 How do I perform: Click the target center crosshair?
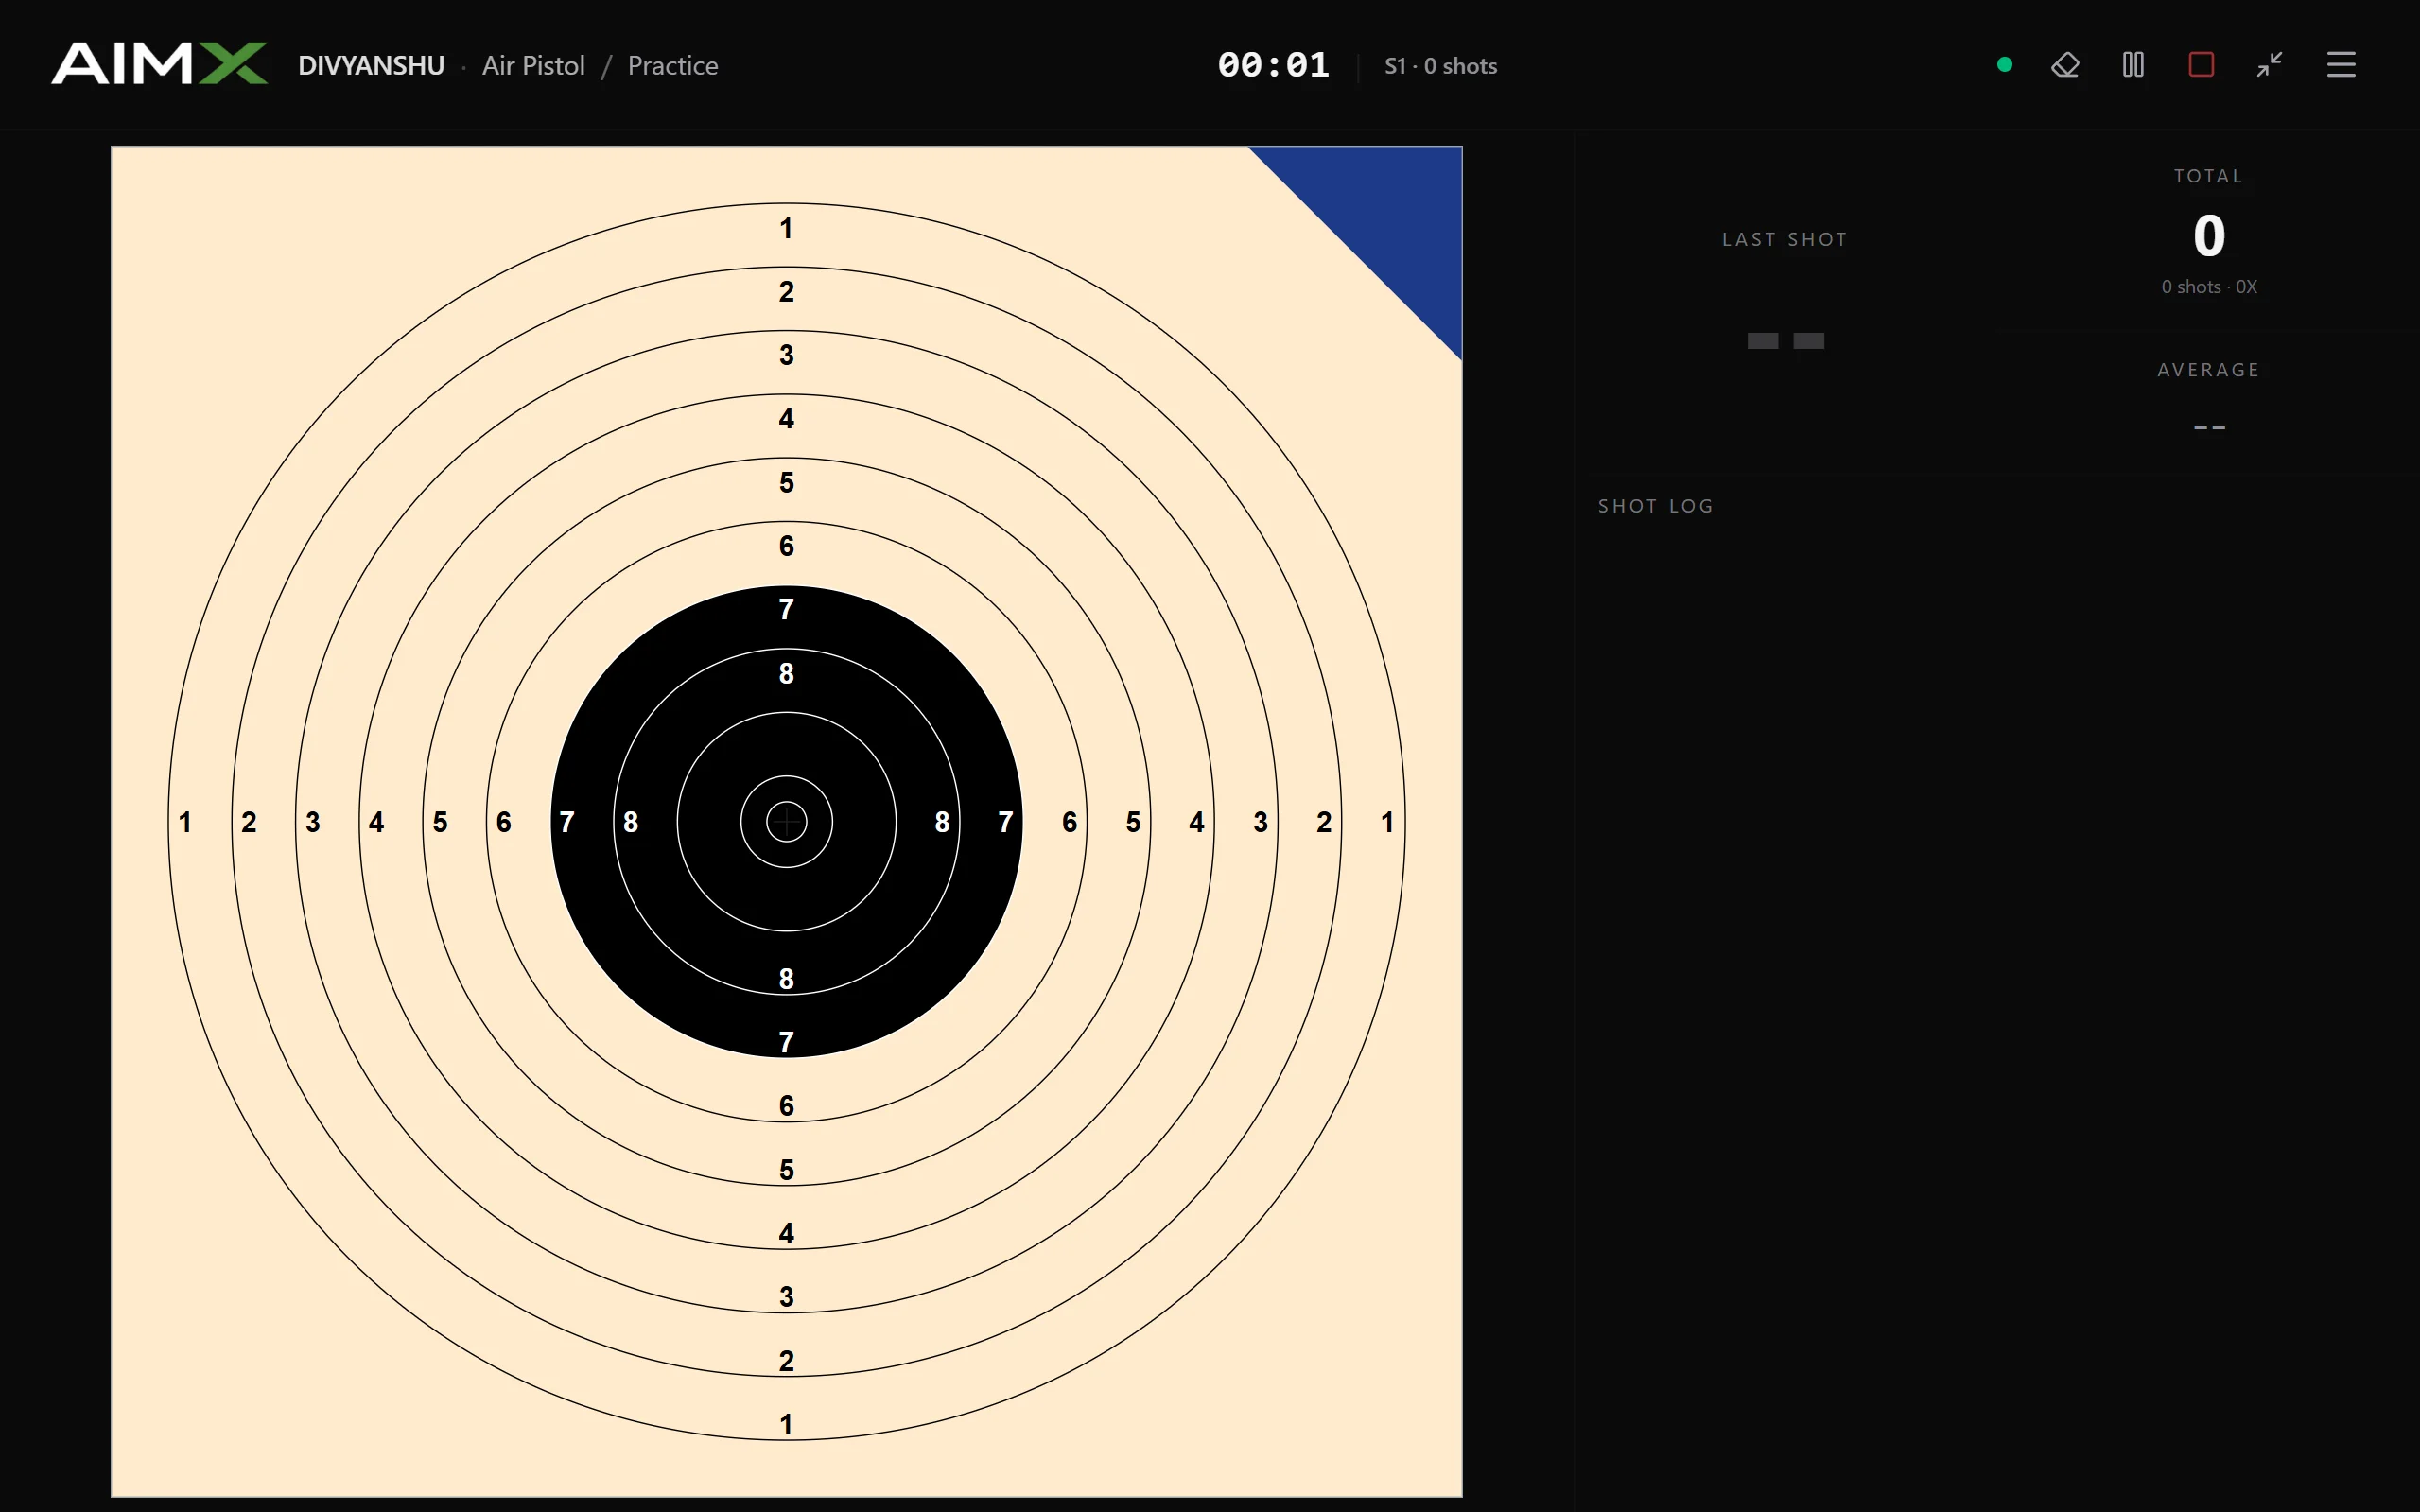pyautogui.click(x=786, y=822)
